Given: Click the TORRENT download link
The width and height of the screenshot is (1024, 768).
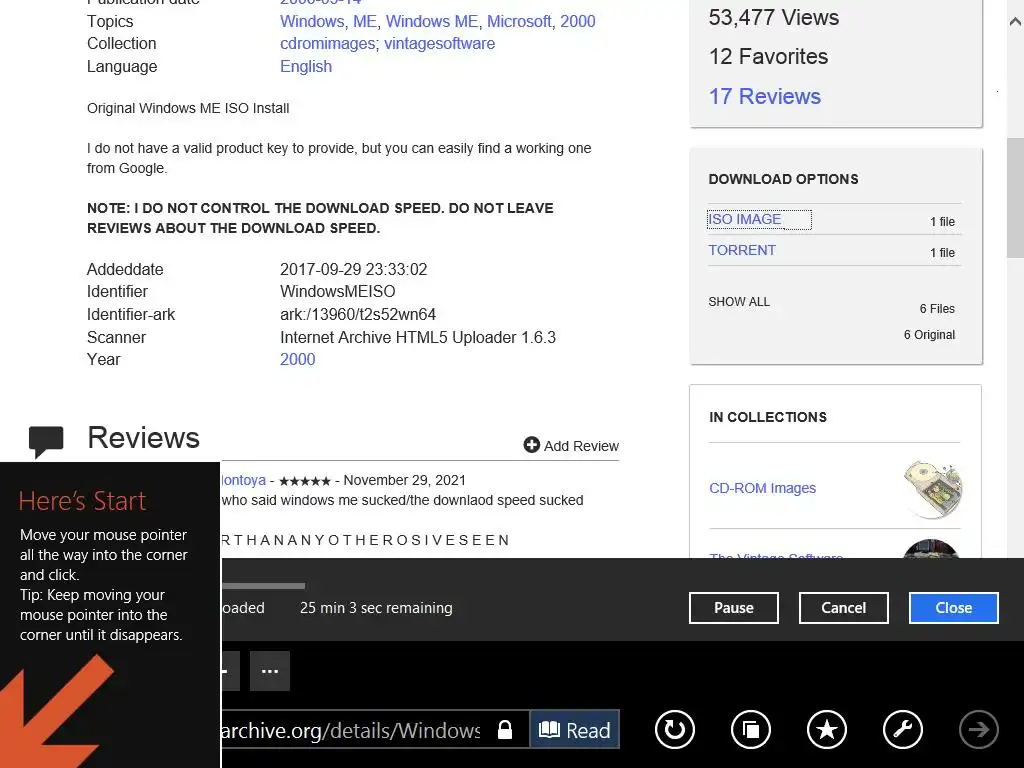Looking at the screenshot, I should pyautogui.click(x=742, y=250).
